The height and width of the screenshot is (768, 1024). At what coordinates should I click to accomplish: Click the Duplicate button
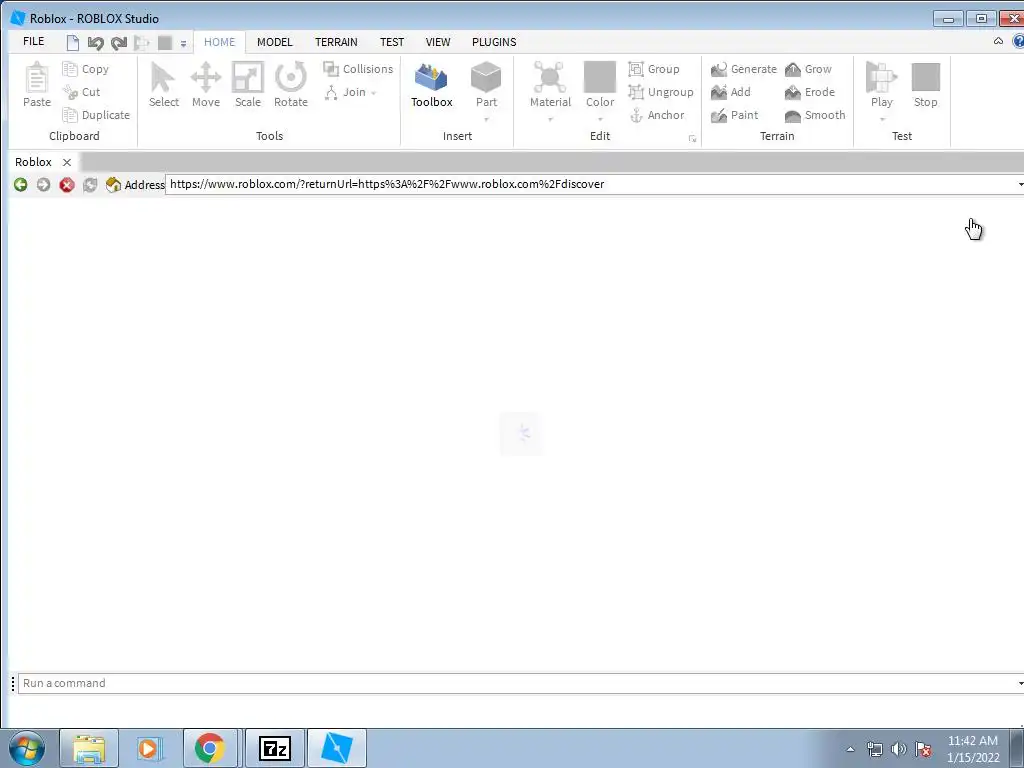(96, 115)
